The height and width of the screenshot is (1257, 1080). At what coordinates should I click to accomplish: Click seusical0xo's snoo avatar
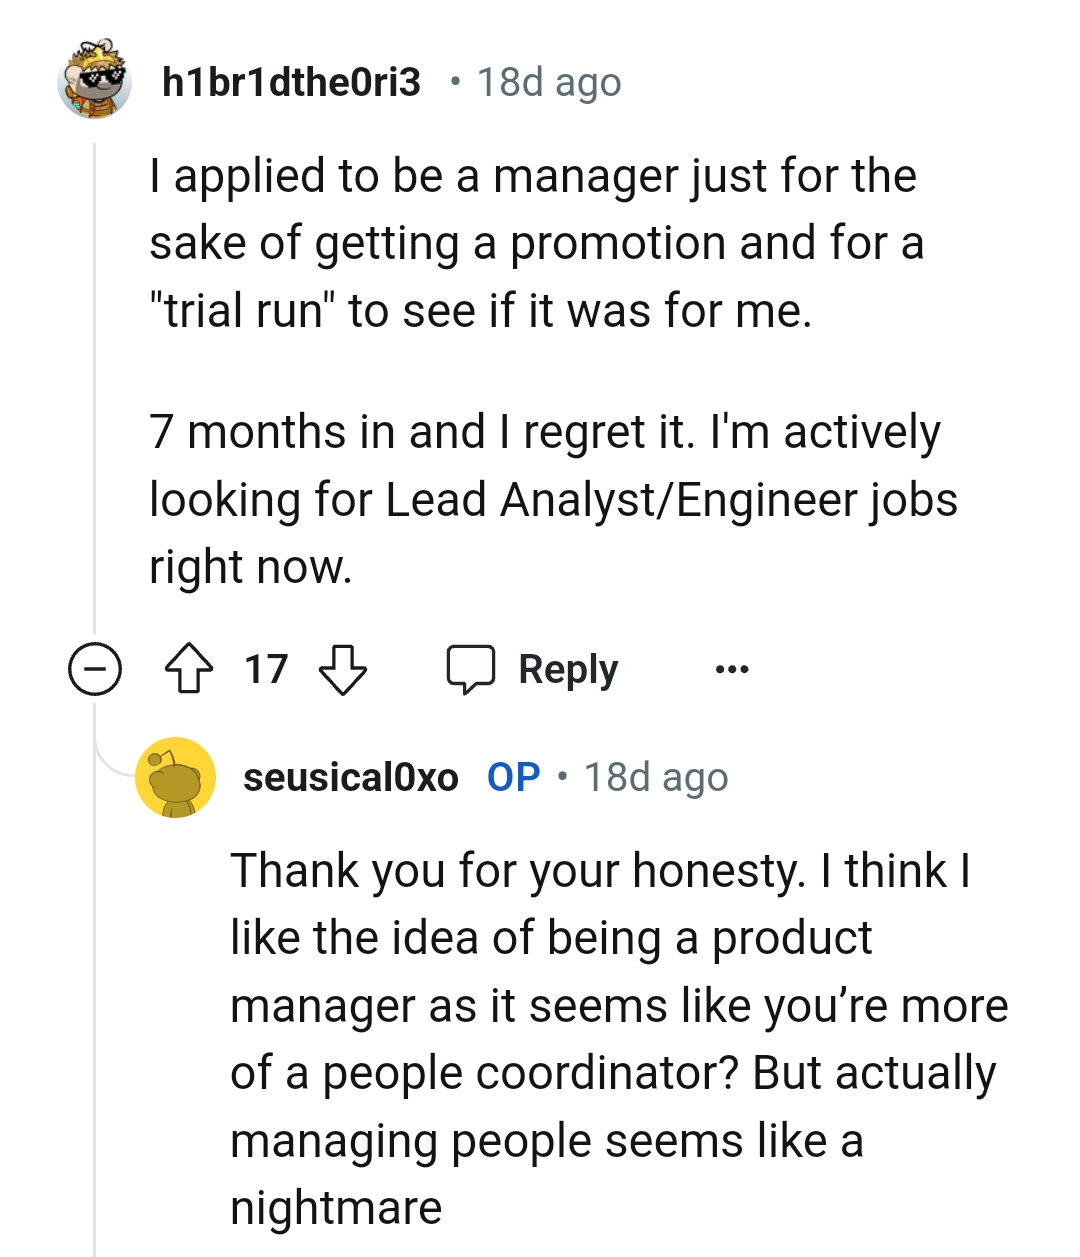point(176,778)
